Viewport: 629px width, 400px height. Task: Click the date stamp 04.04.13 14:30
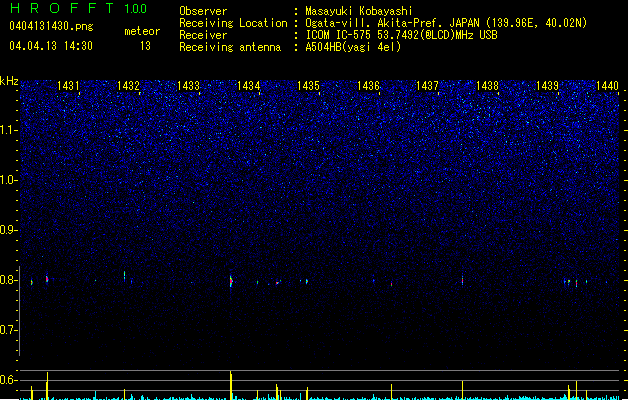pos(51,46)
